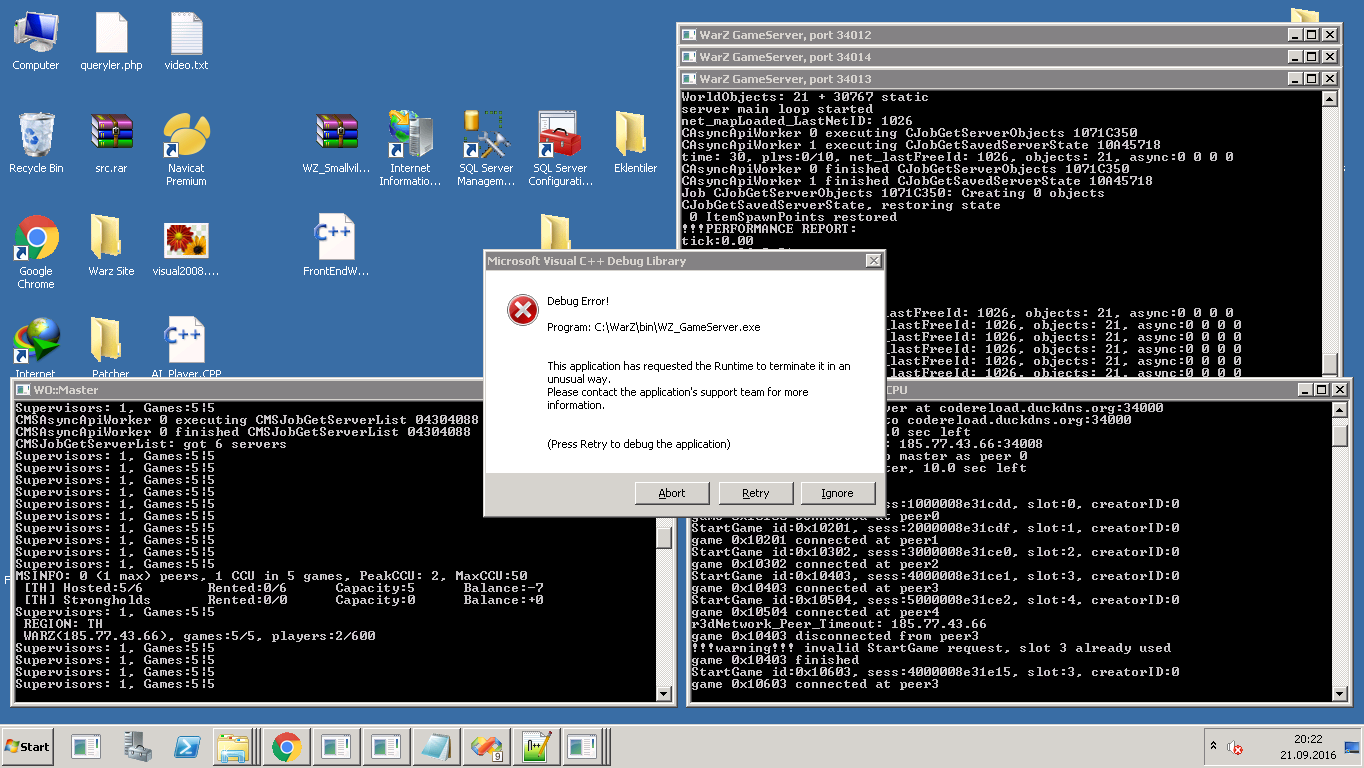Show hidden tray icons chevron
The height and width of the screenshot is (768, 1364).
(x=1213, y=746)
